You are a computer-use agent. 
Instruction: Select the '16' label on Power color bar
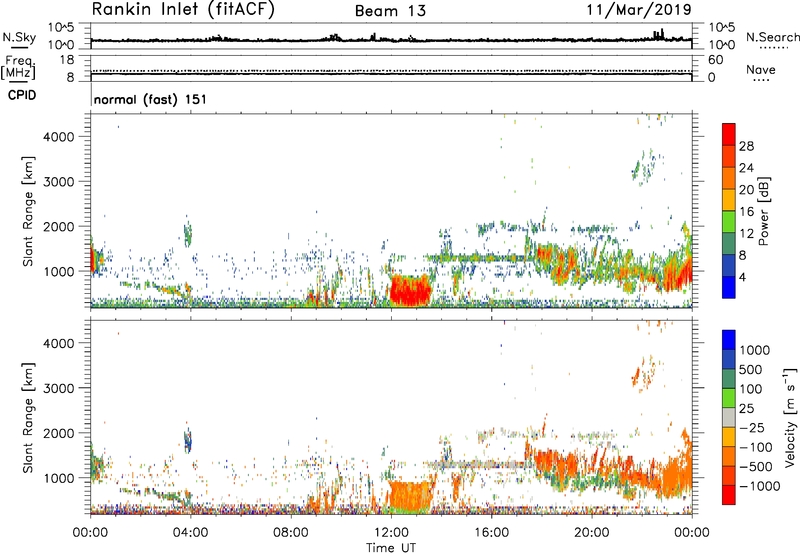(x=746, y=212)
